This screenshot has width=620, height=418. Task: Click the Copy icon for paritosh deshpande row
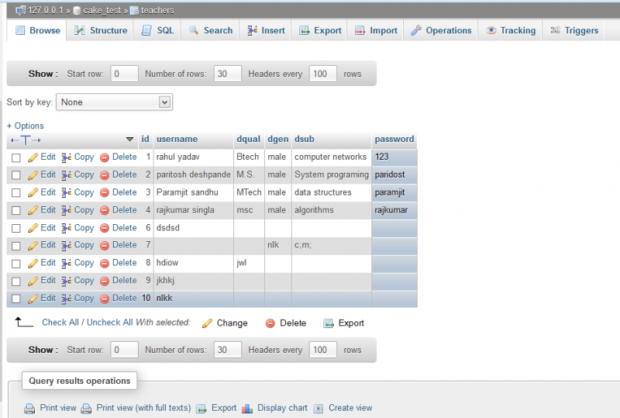coord(67,175)
